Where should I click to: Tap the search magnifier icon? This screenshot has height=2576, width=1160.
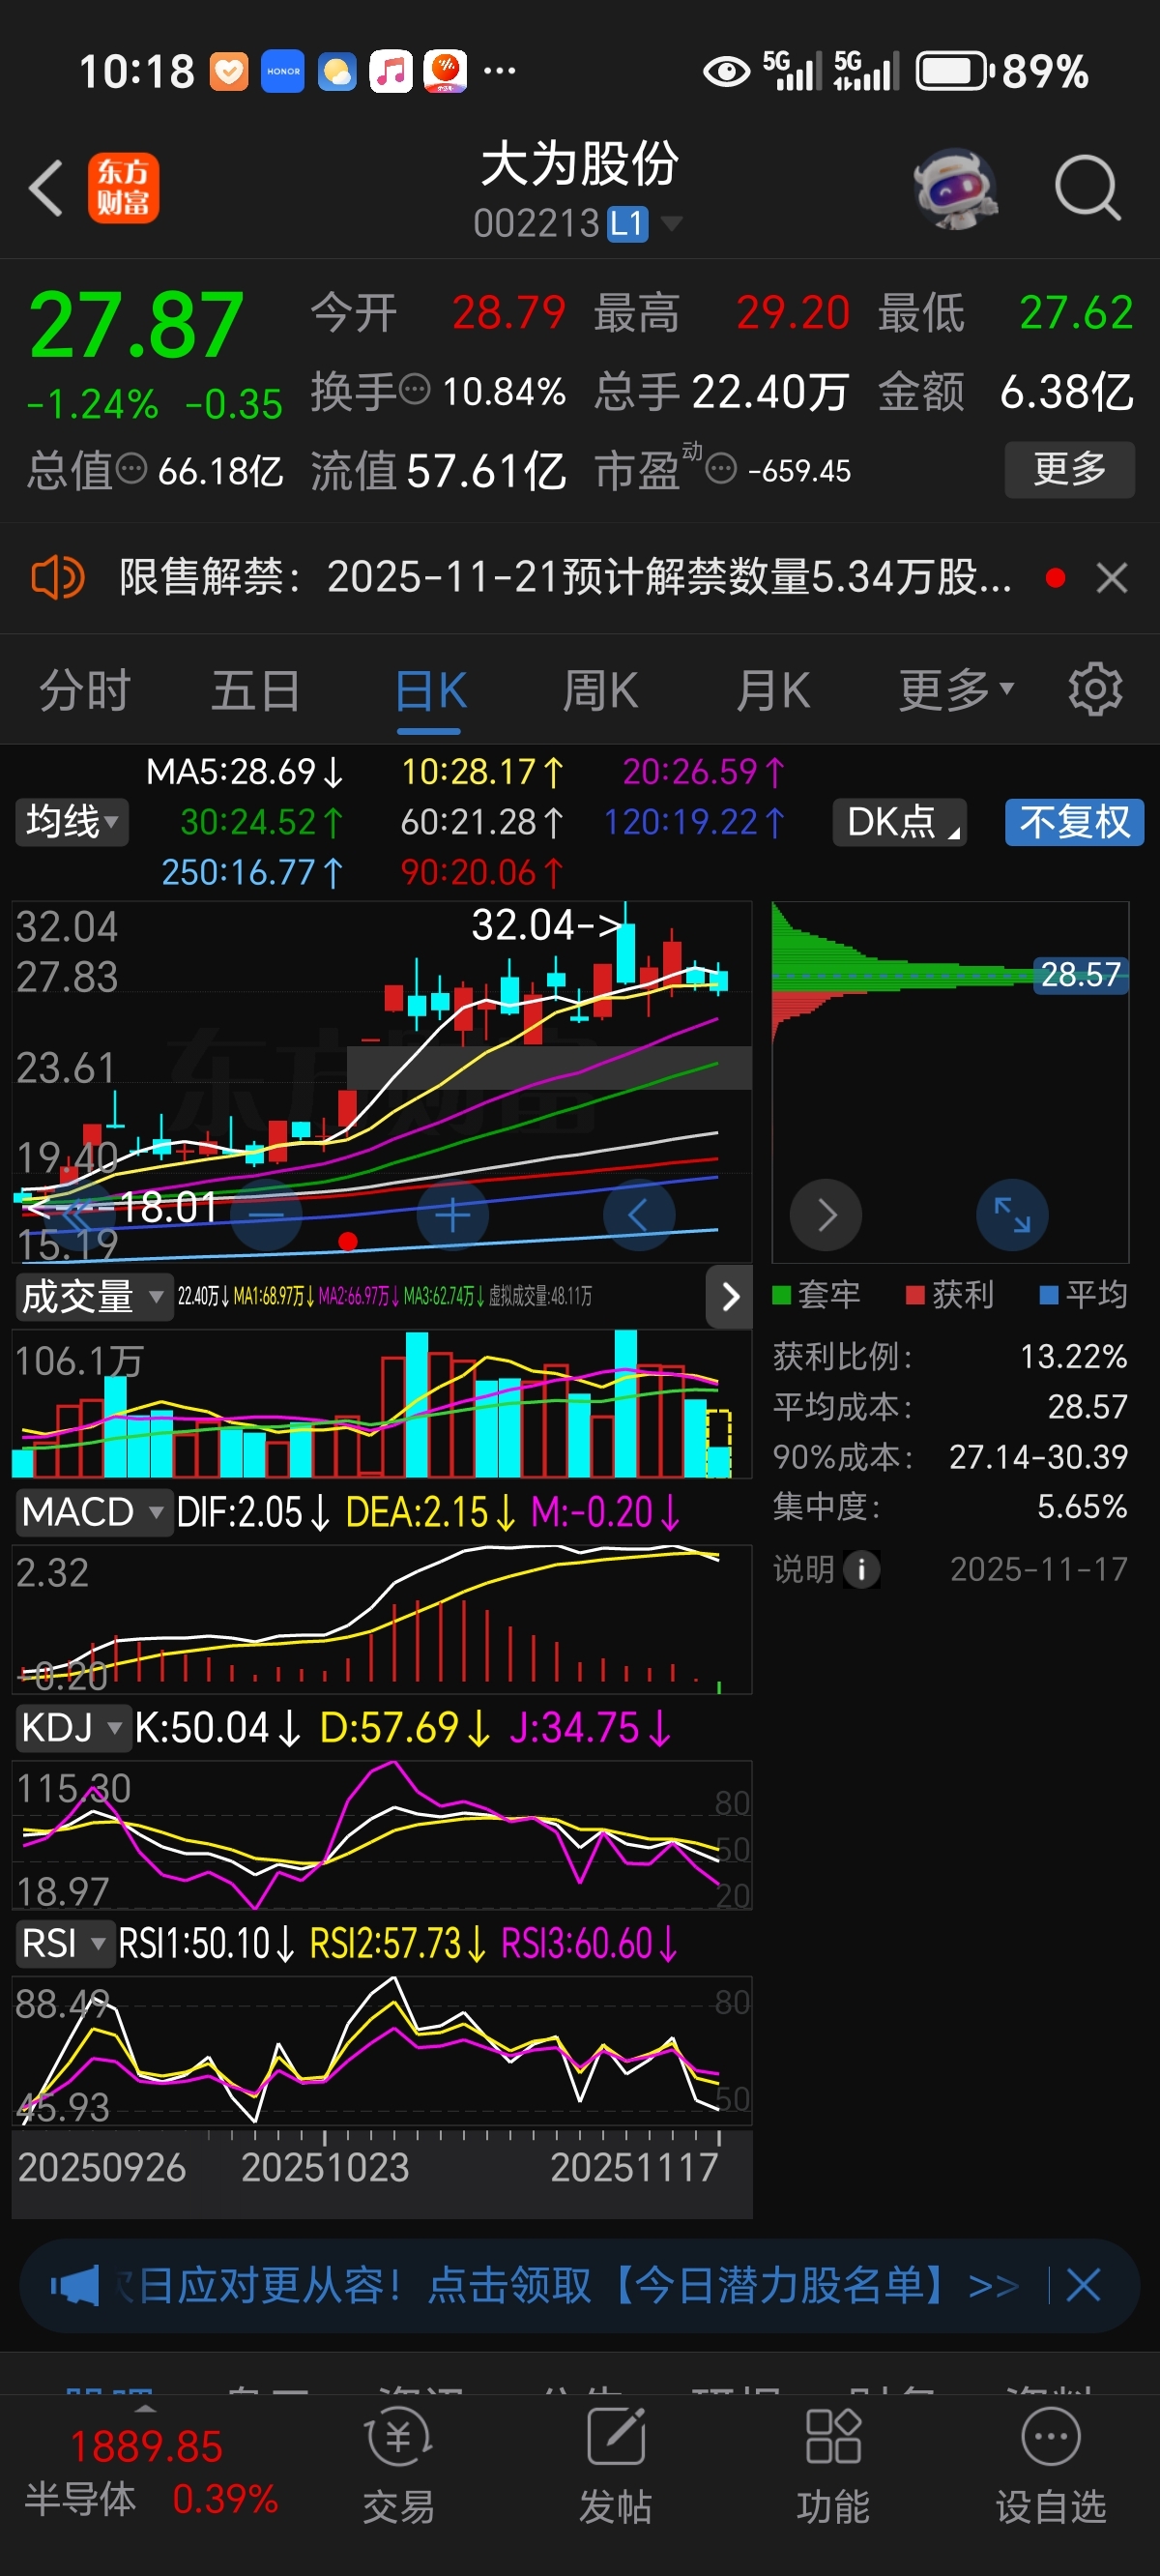click(x=1087, y=187)
